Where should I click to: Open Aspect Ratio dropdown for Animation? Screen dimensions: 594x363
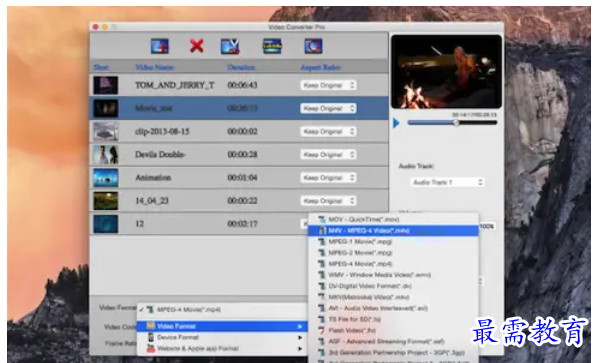click(328, 178)
